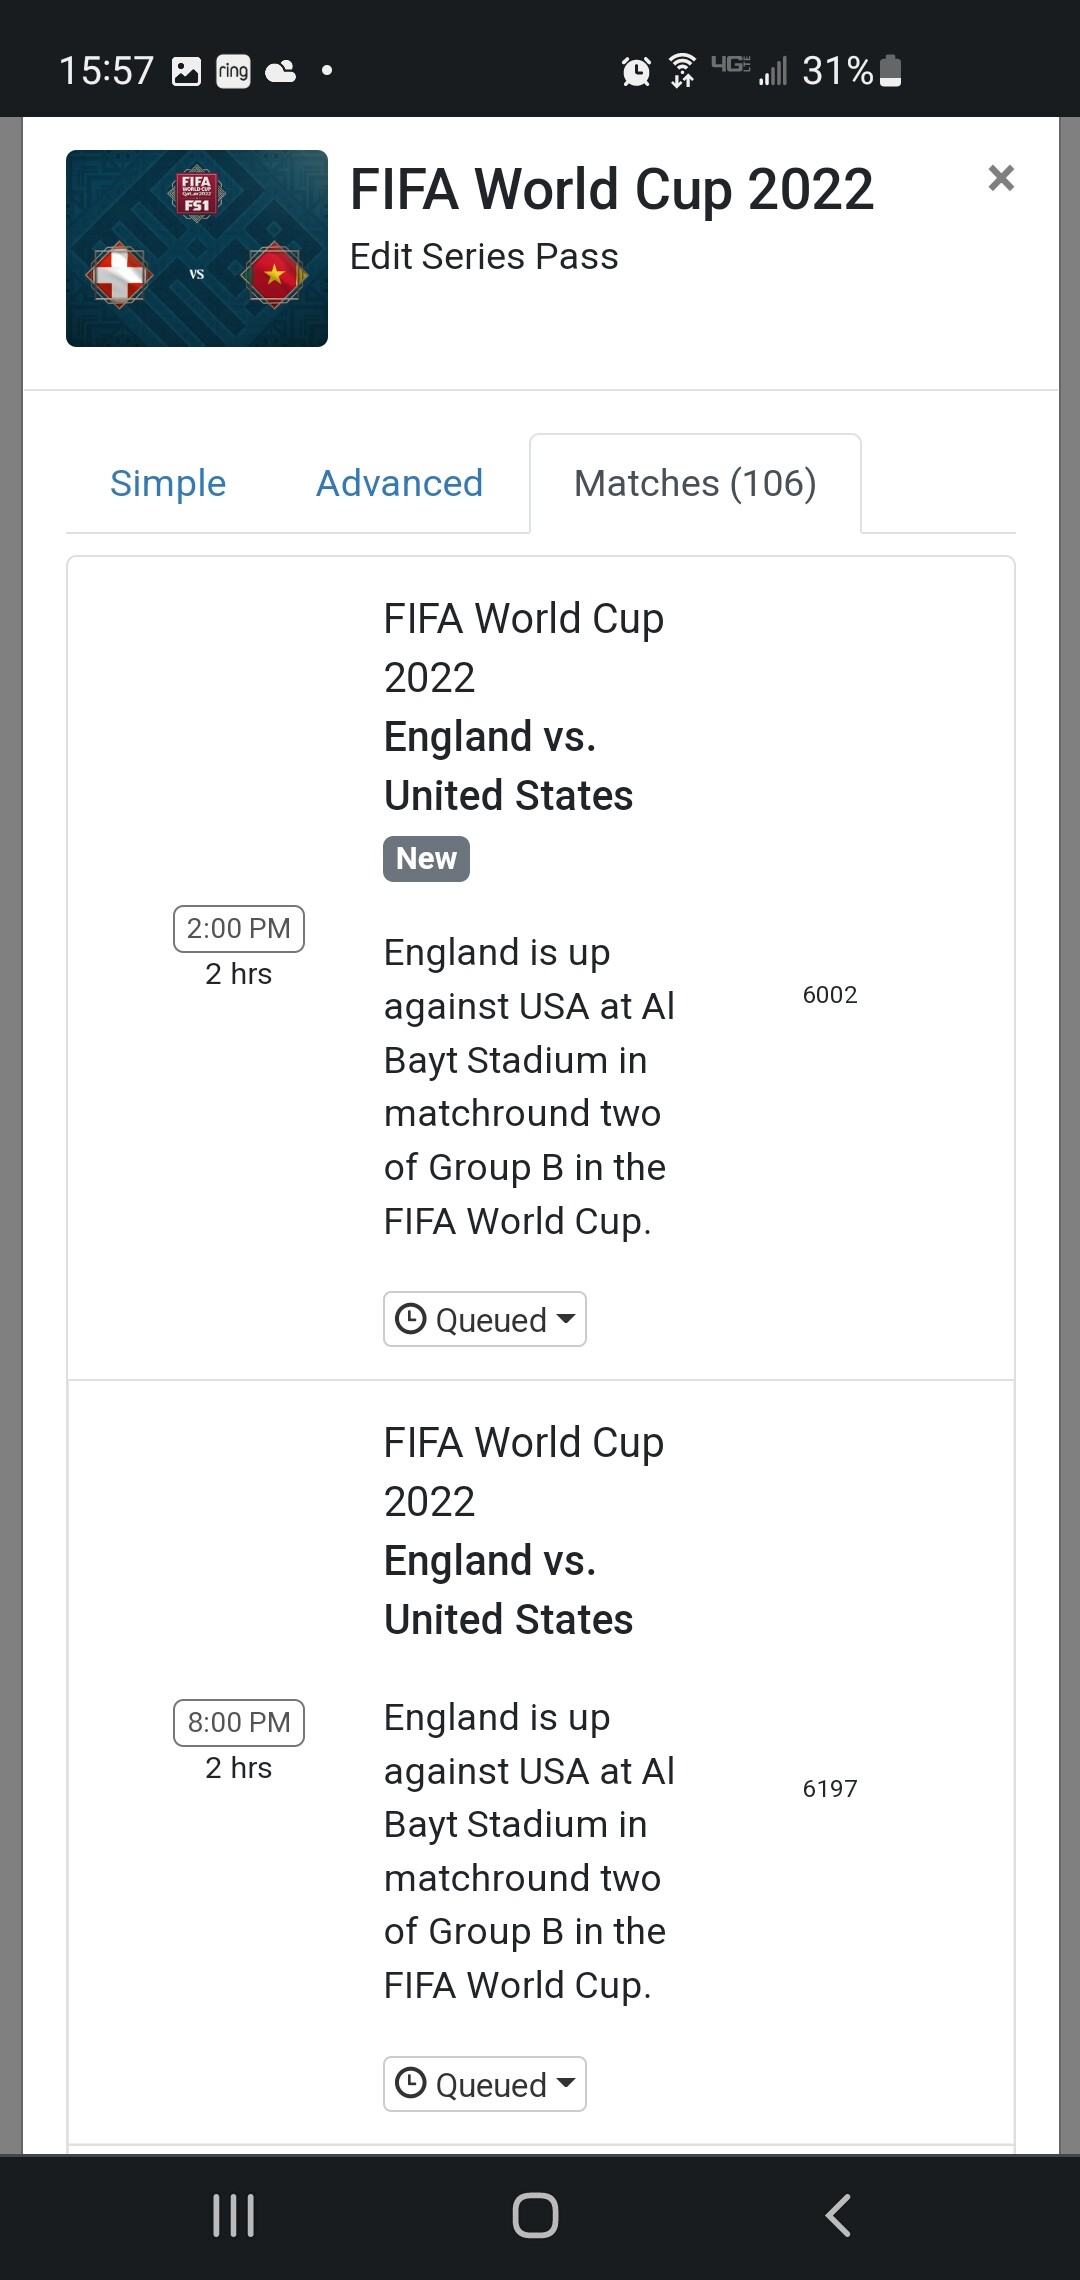Tap the FIFA World Cup series thumbnail
The height and width of the screenshot is (2280, 1080).
point(197,248)
